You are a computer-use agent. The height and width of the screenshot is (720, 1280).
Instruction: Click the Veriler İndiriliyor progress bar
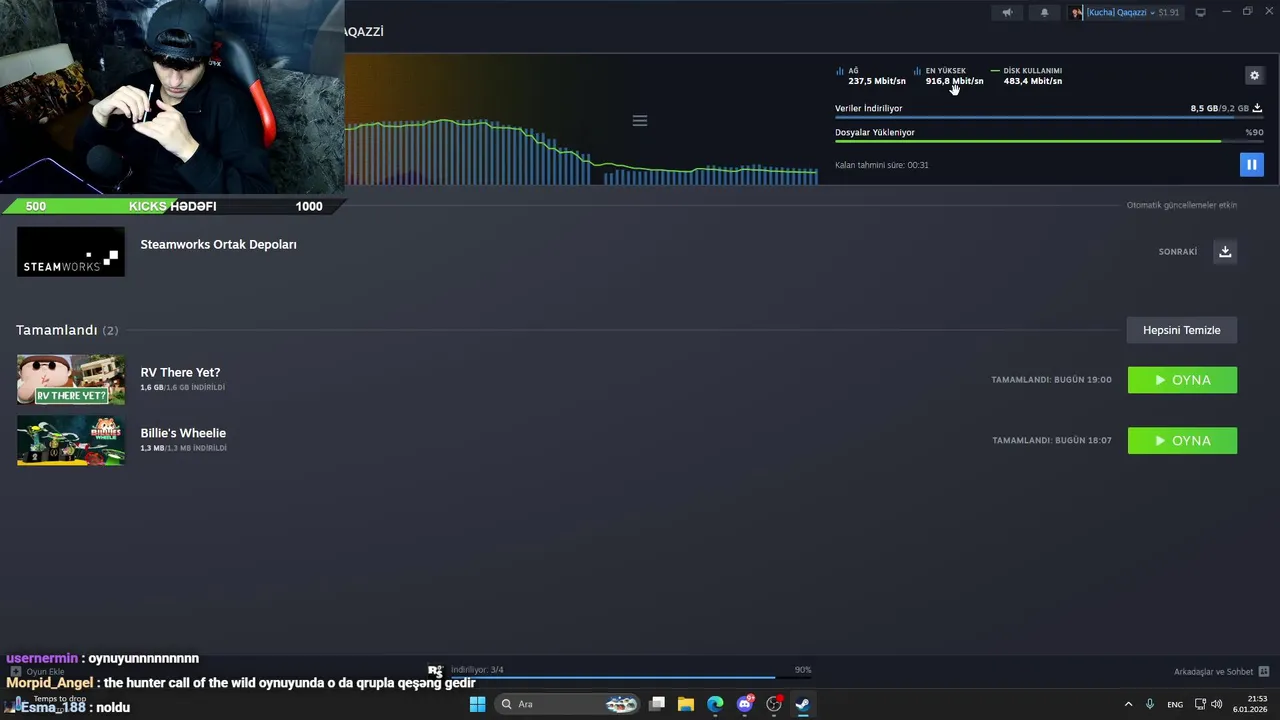click(x=1049, y=117)
